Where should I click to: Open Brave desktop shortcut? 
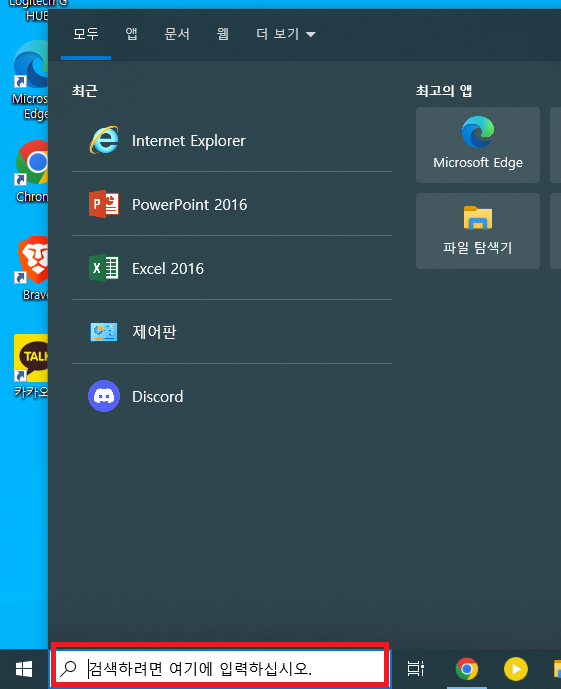point(33,268)
